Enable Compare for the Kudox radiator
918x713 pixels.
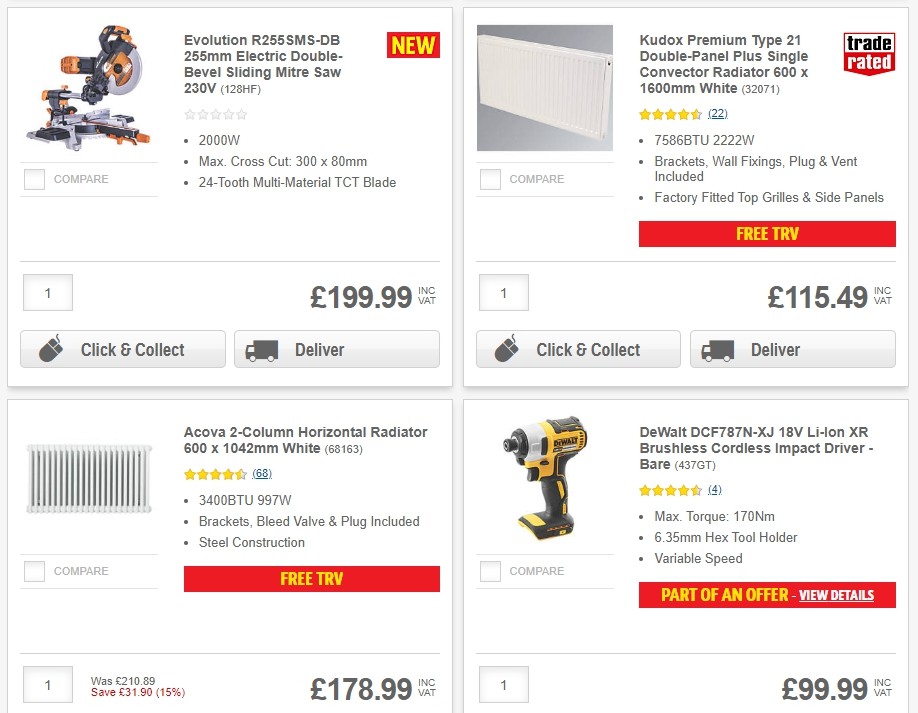489,178
